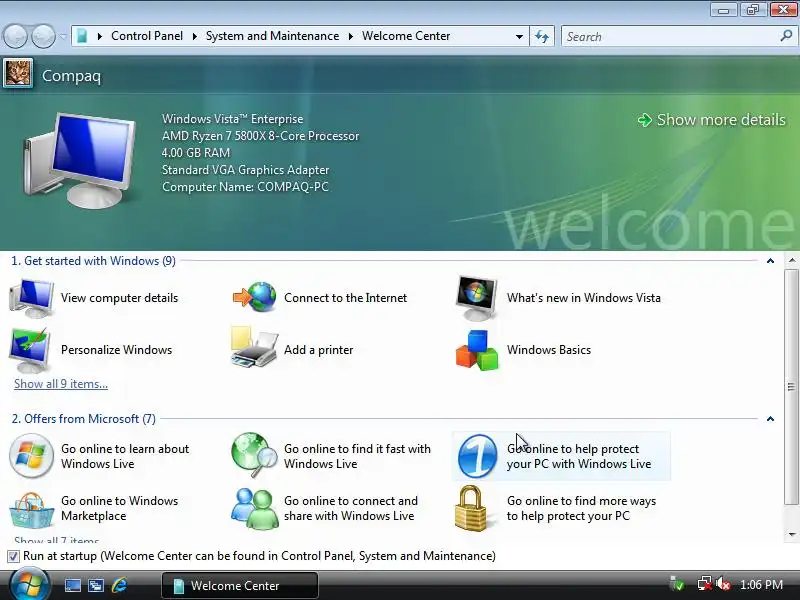This screenshot has height=600, width=800.
Task: Click in the Search input field
Action: pos(671,37)
